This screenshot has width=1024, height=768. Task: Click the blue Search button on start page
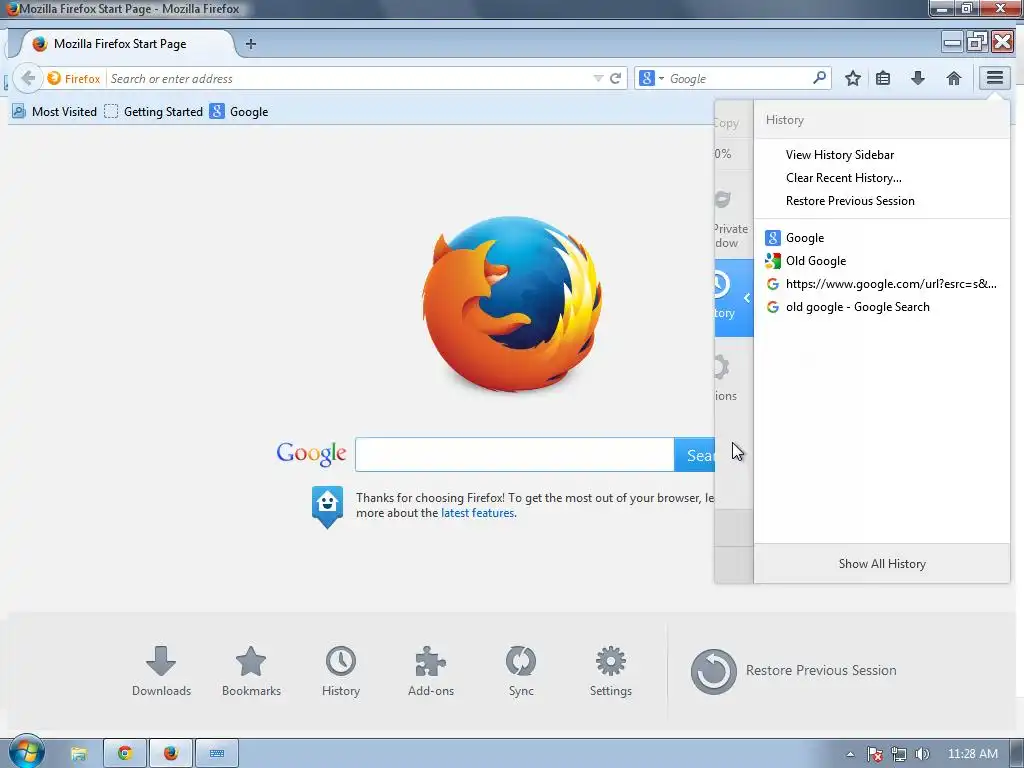point(695,455)
